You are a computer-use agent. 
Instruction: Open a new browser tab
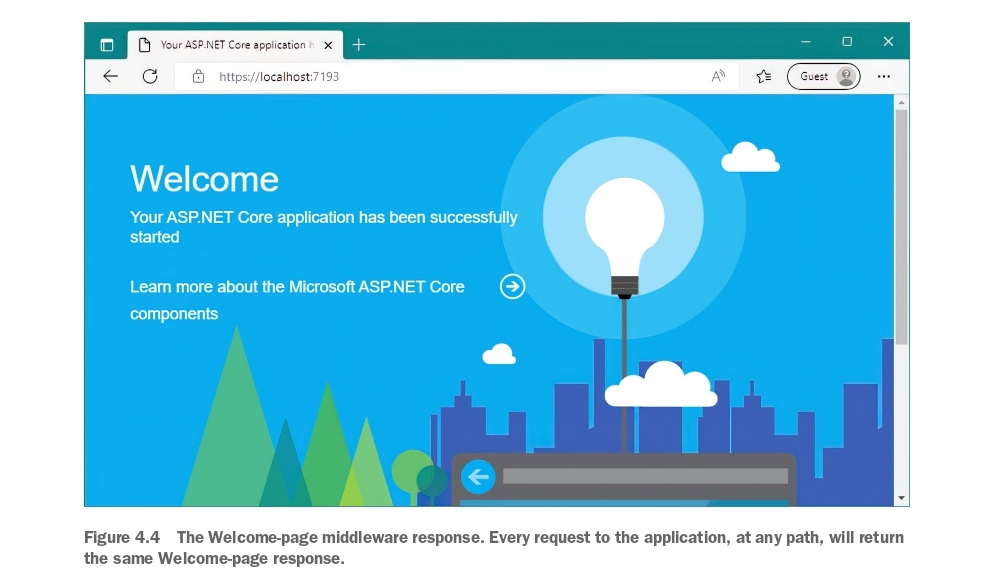coord(359,45)
